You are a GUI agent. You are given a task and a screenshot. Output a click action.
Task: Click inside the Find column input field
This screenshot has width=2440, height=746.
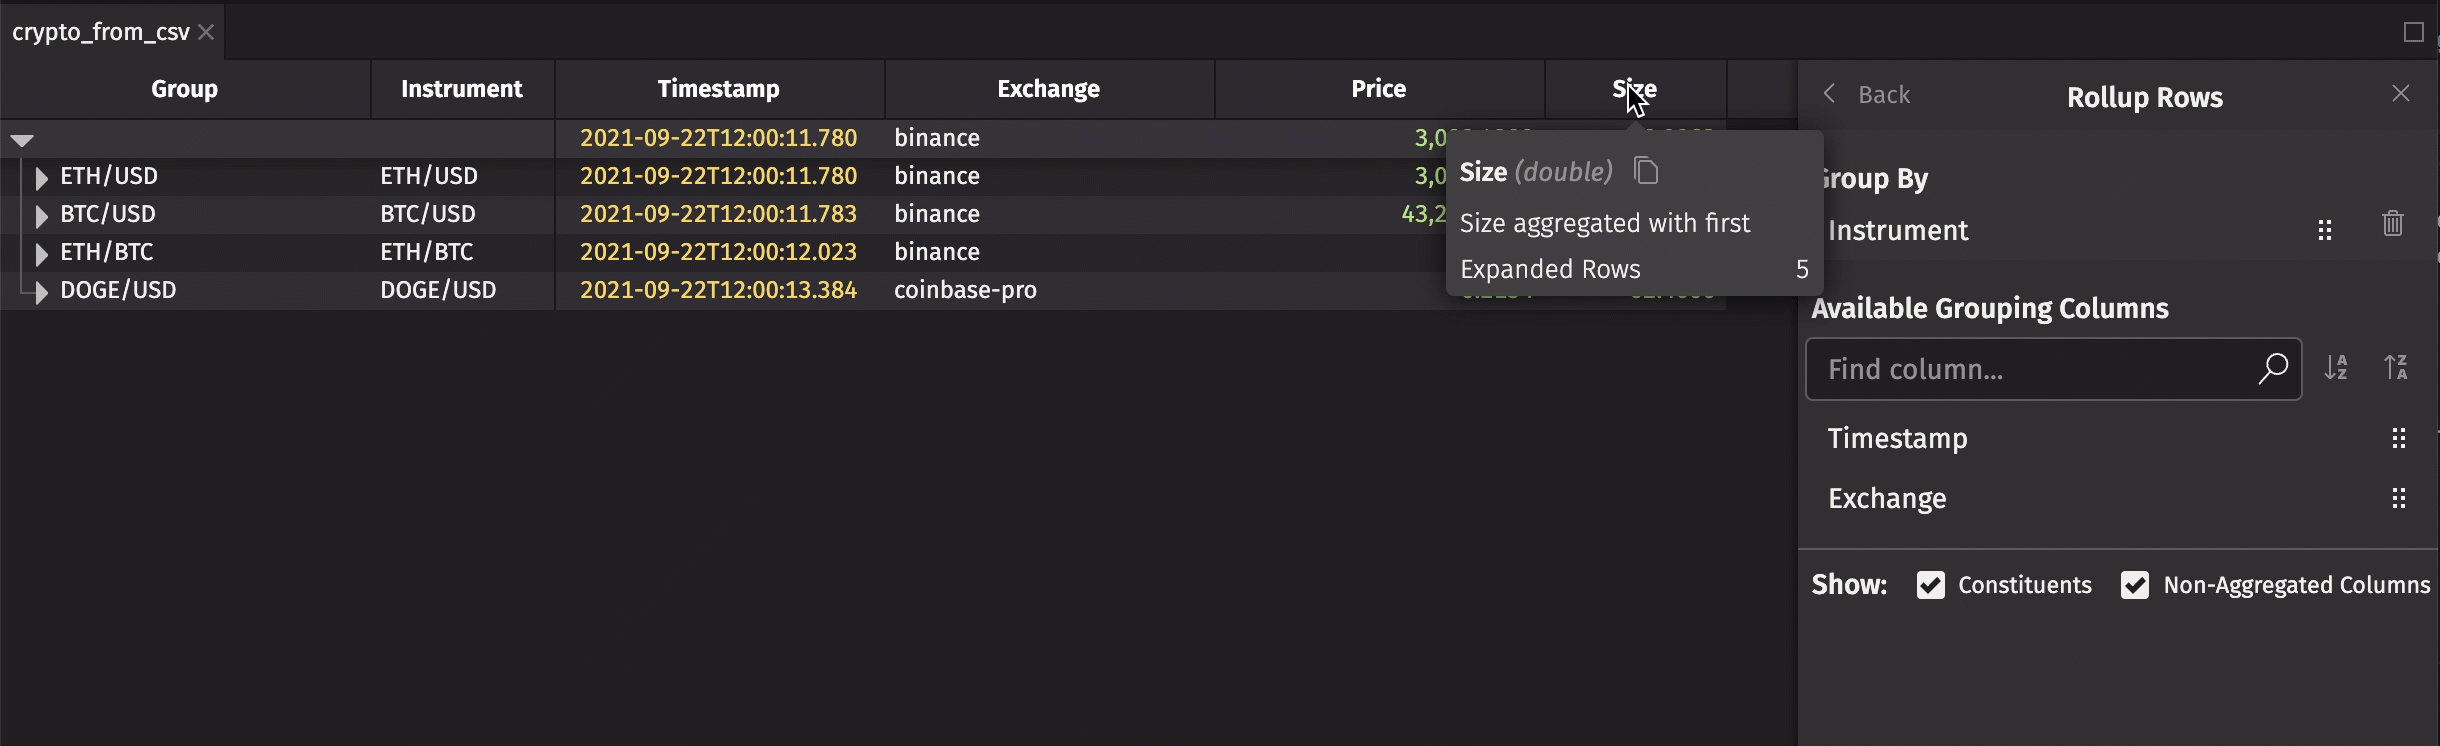click(x=2000, y=369)
